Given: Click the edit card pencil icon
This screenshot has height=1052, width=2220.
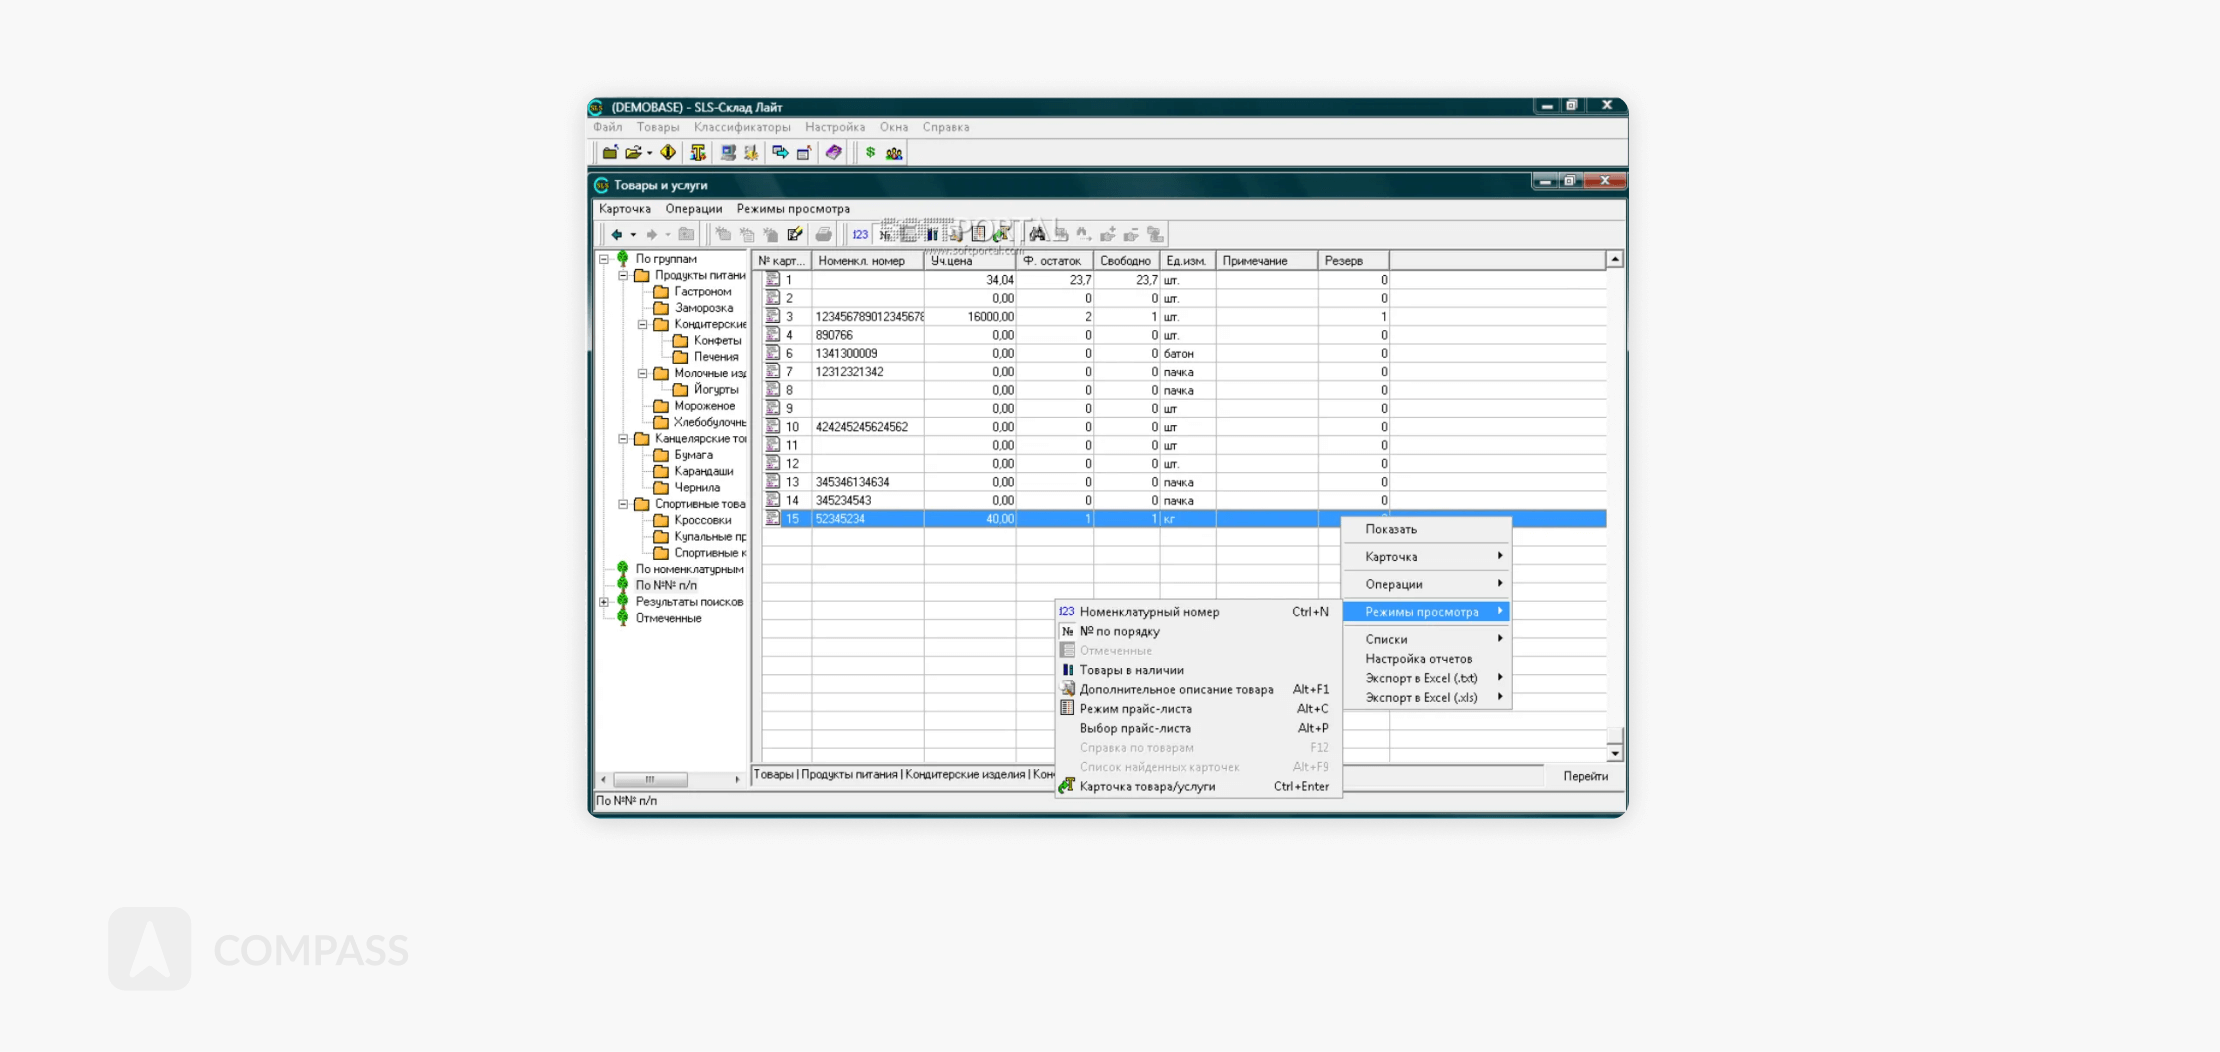Looking at the screenshot, I should (795, 234).
